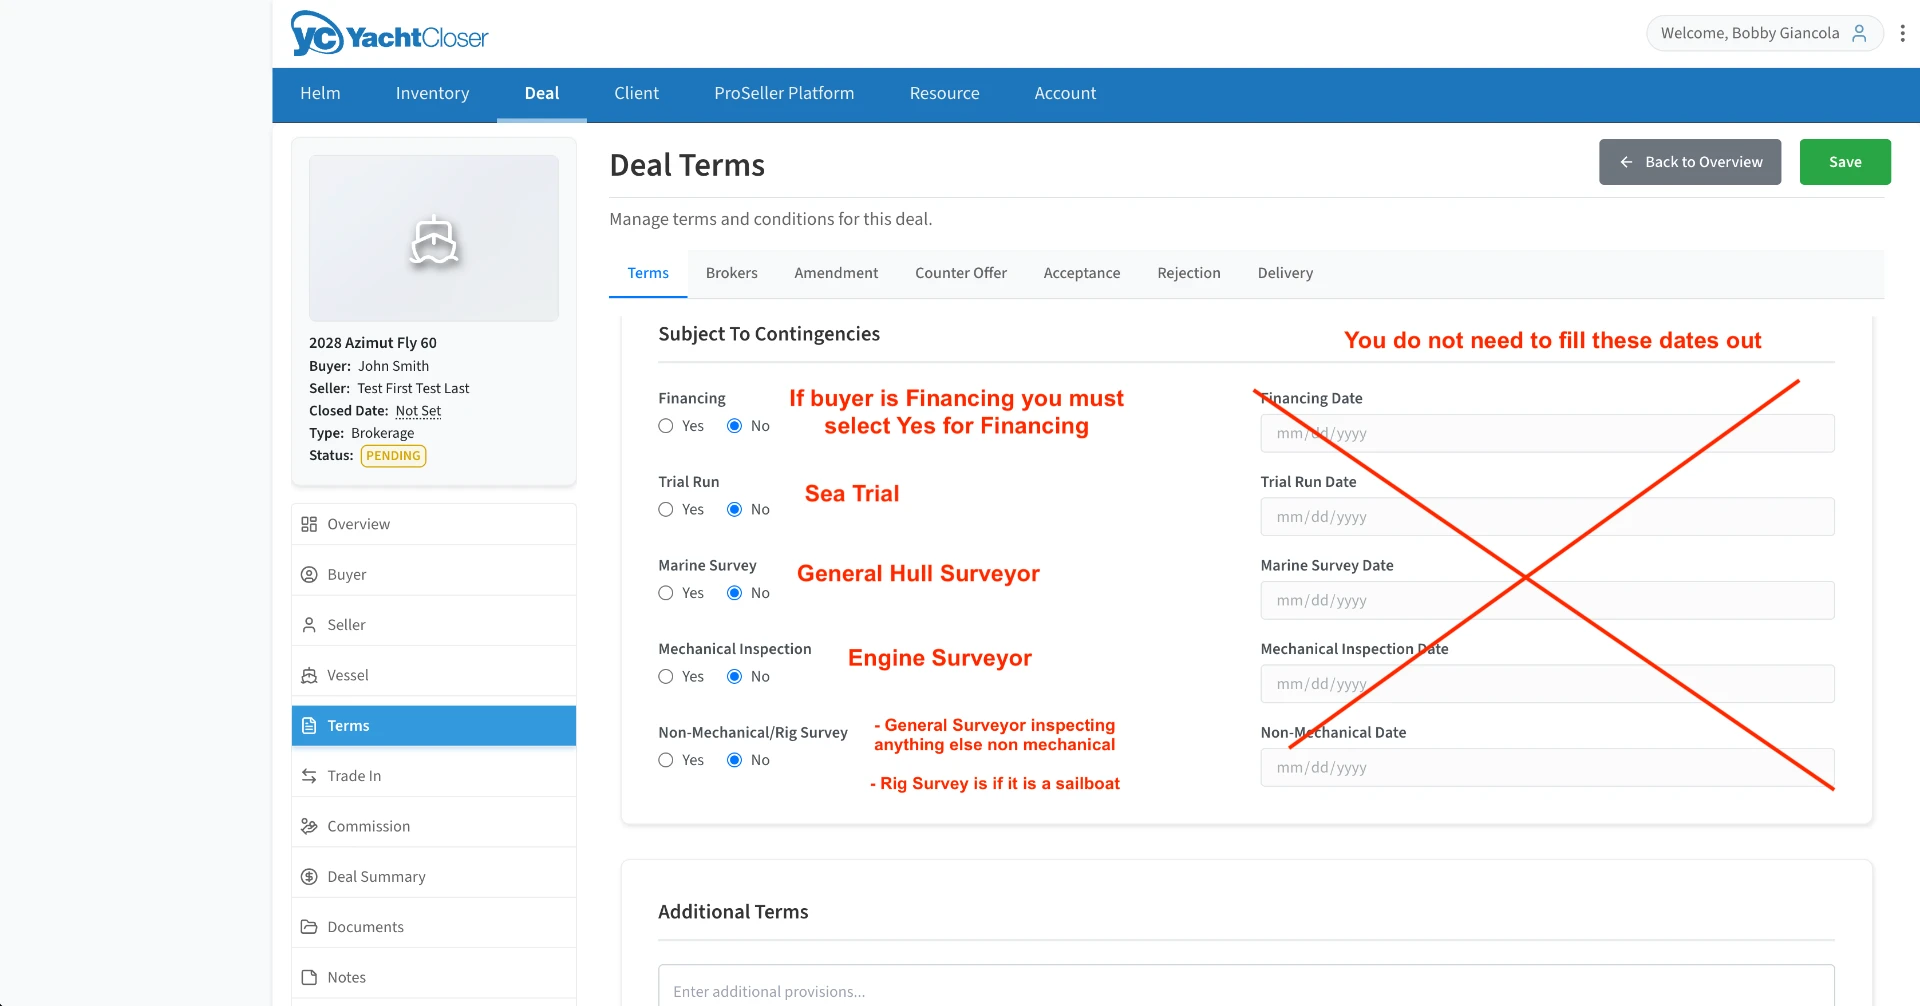Open Commission in the deal sidebar
Screen dimensions: 1920x1006
tap(434, 826)
